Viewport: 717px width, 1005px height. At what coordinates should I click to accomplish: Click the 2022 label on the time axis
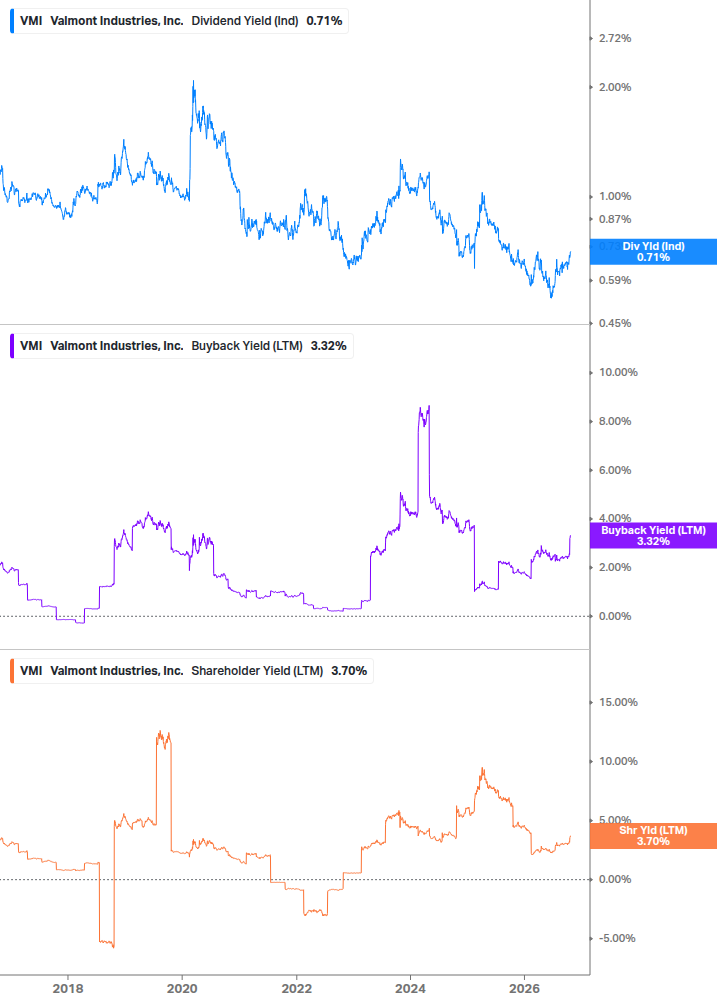[x=297, y=989]
